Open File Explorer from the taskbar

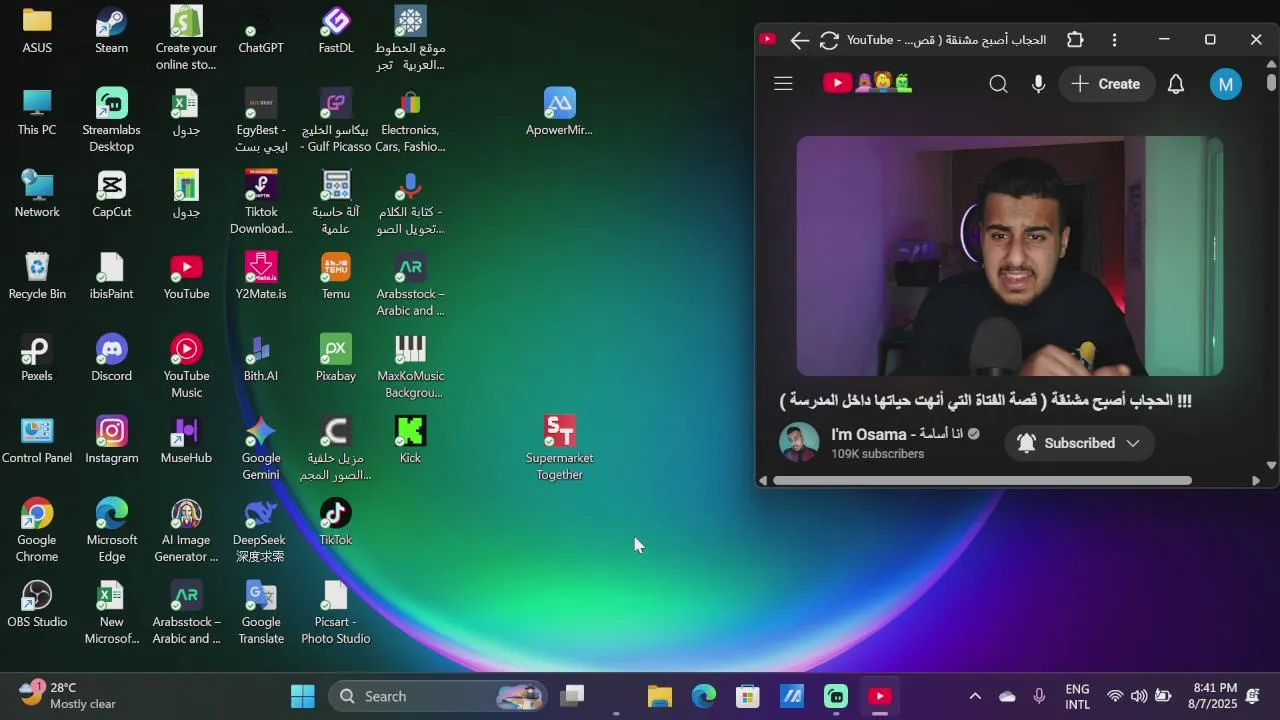coord(660,696)
